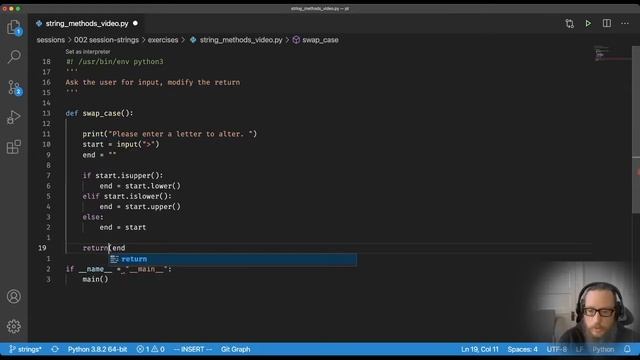Open the errors and warnings counter
Image resolution: width=640 pixels, height=360 pixels.
point(151,349)
